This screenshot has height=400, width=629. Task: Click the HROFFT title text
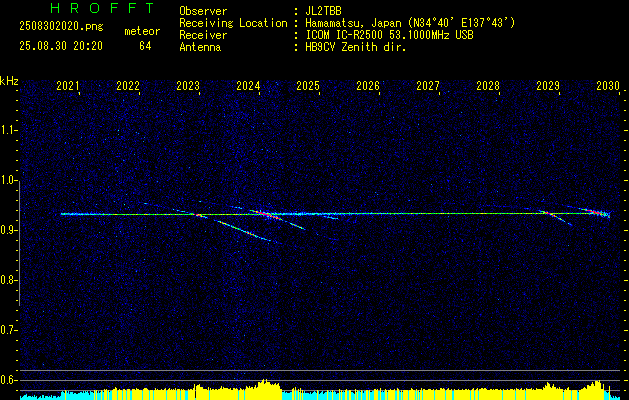tap(102, 8)
